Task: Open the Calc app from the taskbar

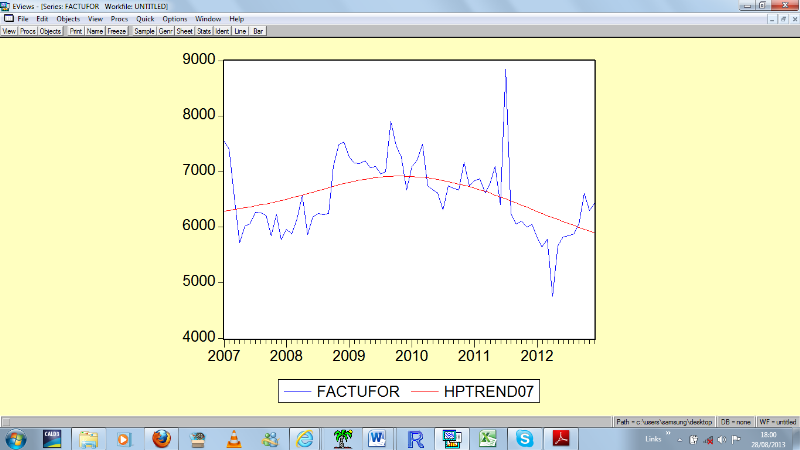Action: pyautogui.click(x=52, y=439)
